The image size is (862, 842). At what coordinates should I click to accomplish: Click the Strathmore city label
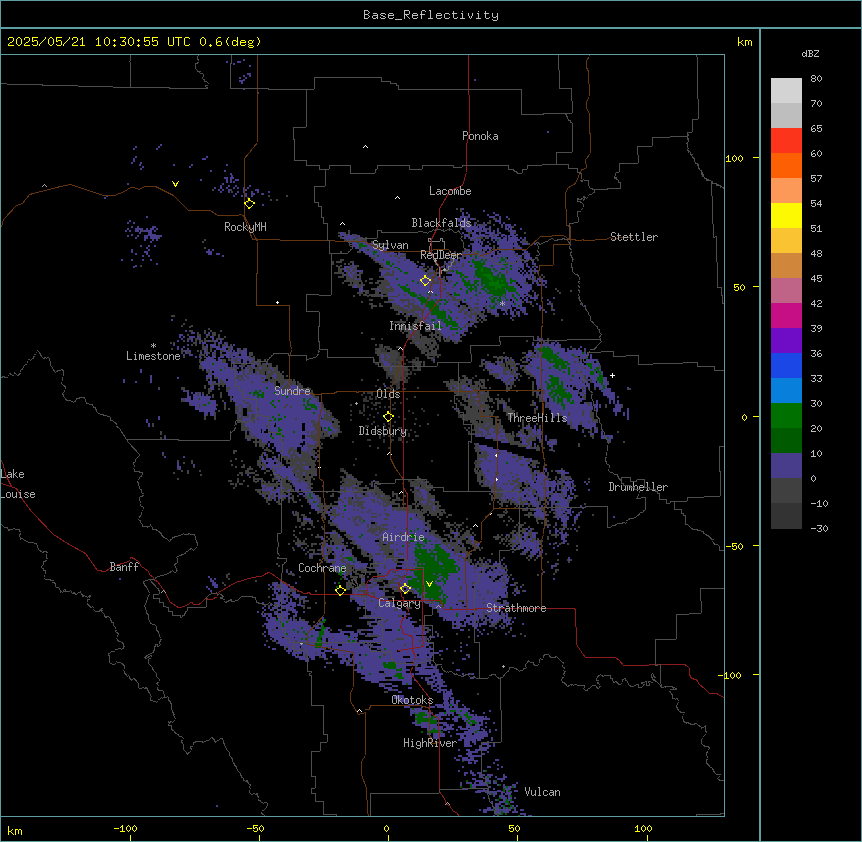tap(516, 608)
